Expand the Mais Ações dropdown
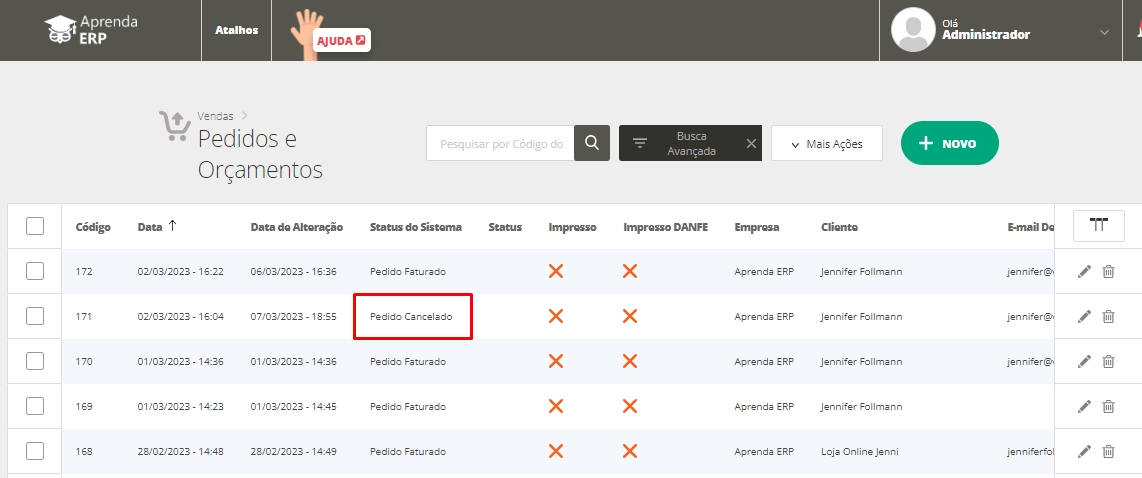 [x=826, y=143]
